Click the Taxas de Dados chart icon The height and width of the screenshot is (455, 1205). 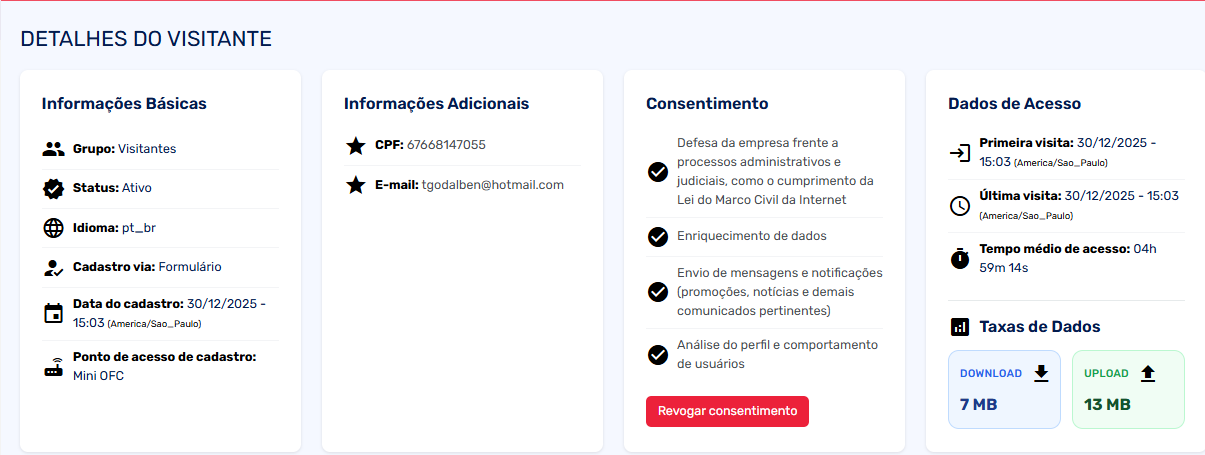[960, 327]
